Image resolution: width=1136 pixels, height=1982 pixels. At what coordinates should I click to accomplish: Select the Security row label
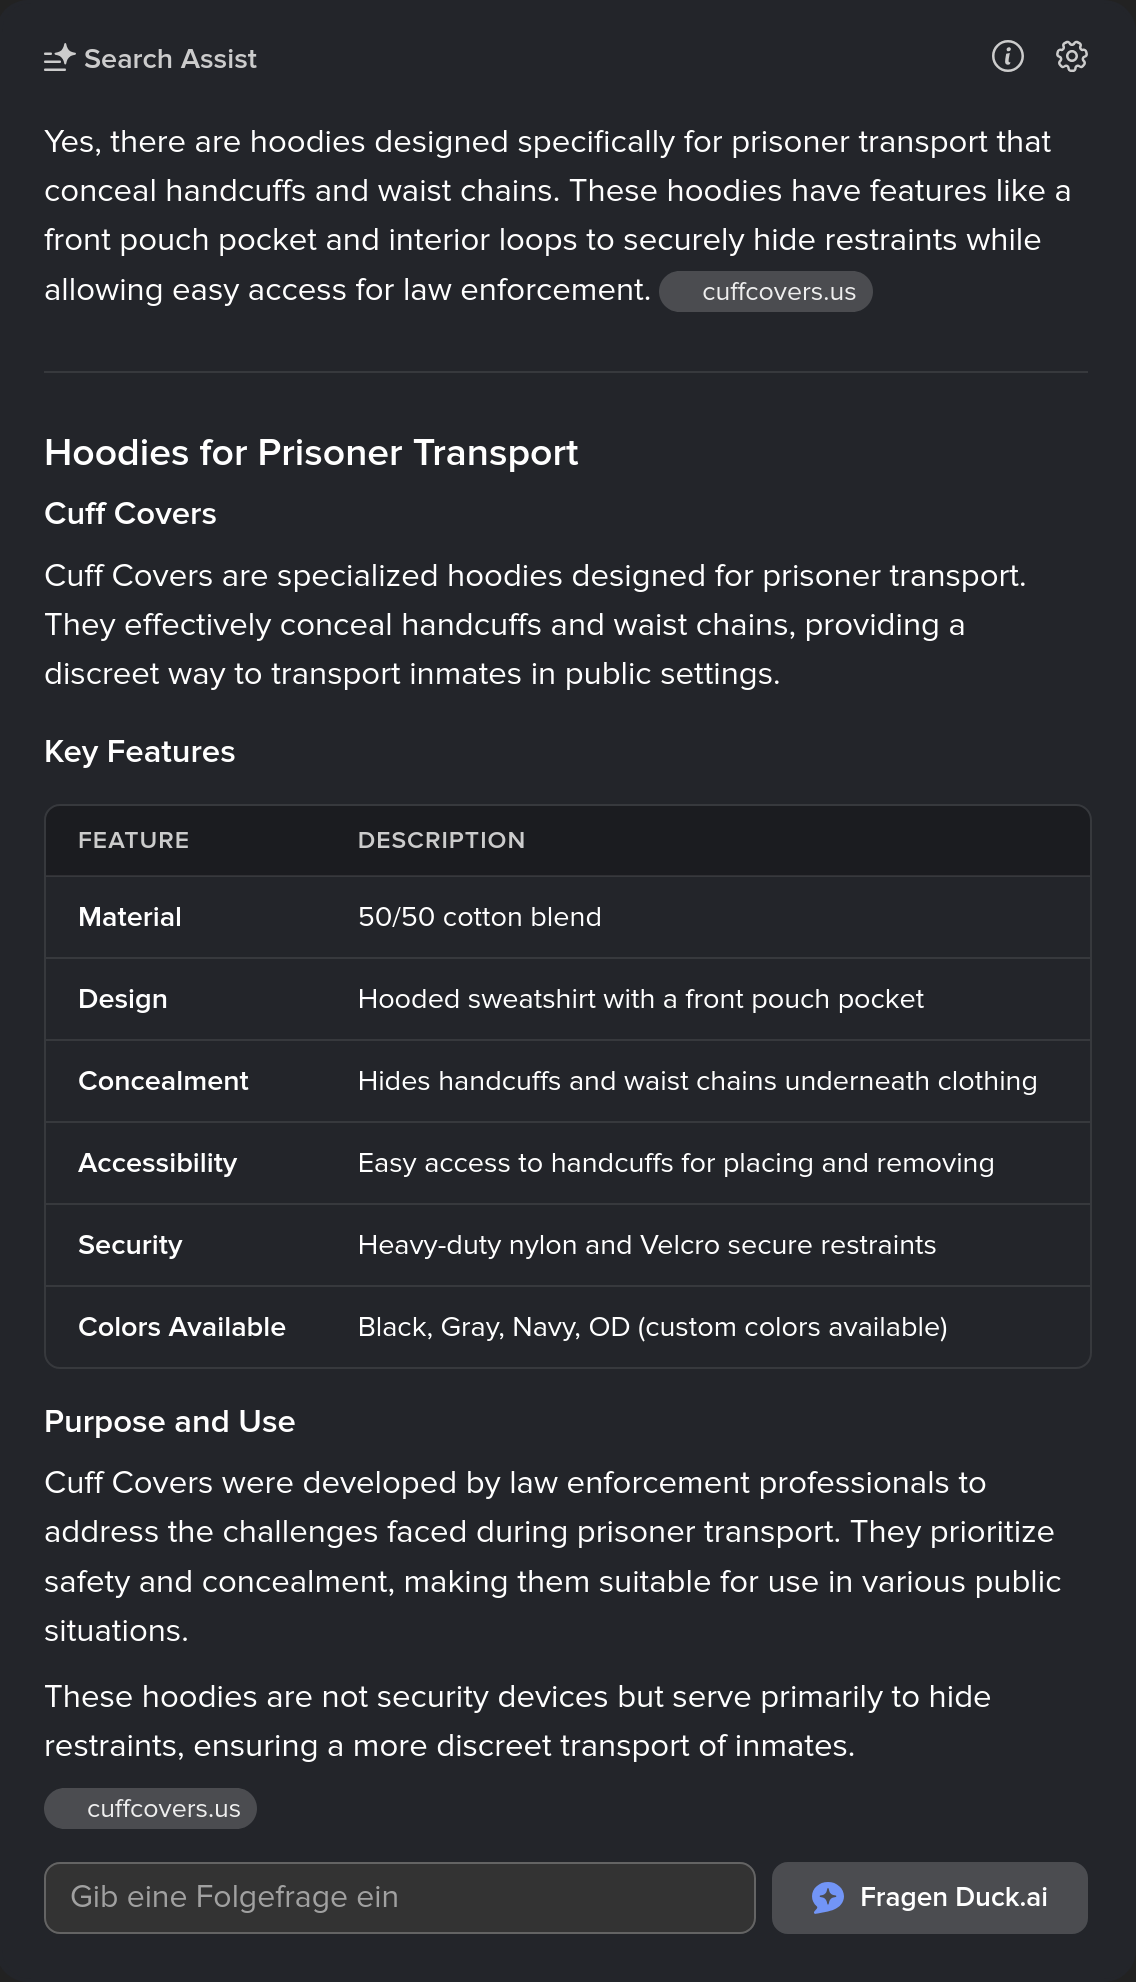click(130, 1245)
